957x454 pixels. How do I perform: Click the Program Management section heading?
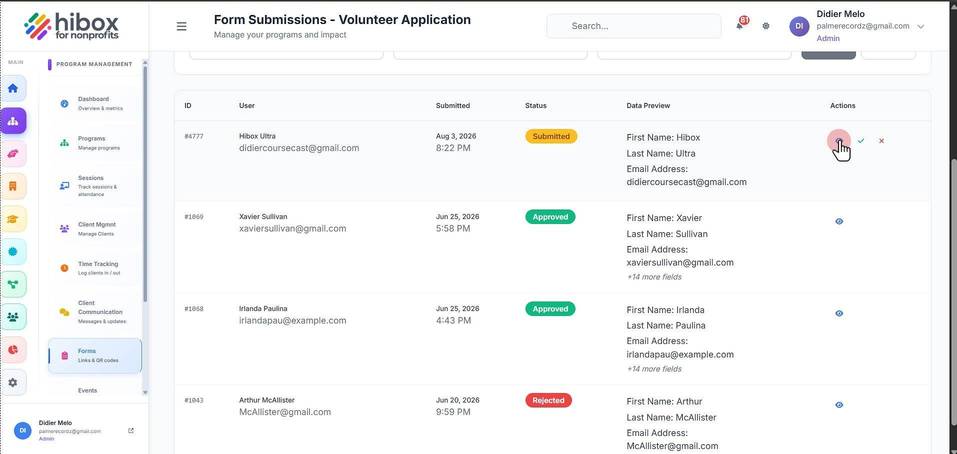(x=94, y=64)
